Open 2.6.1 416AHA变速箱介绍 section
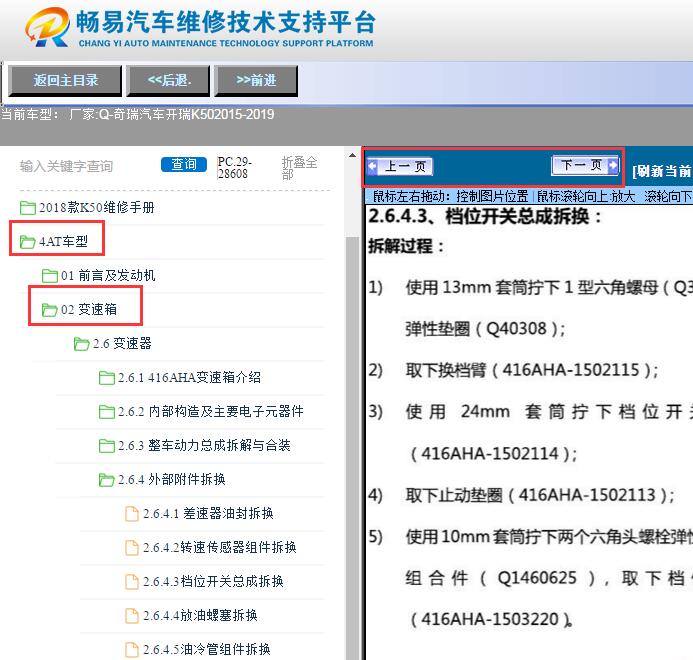 click(x=189, y=378)
